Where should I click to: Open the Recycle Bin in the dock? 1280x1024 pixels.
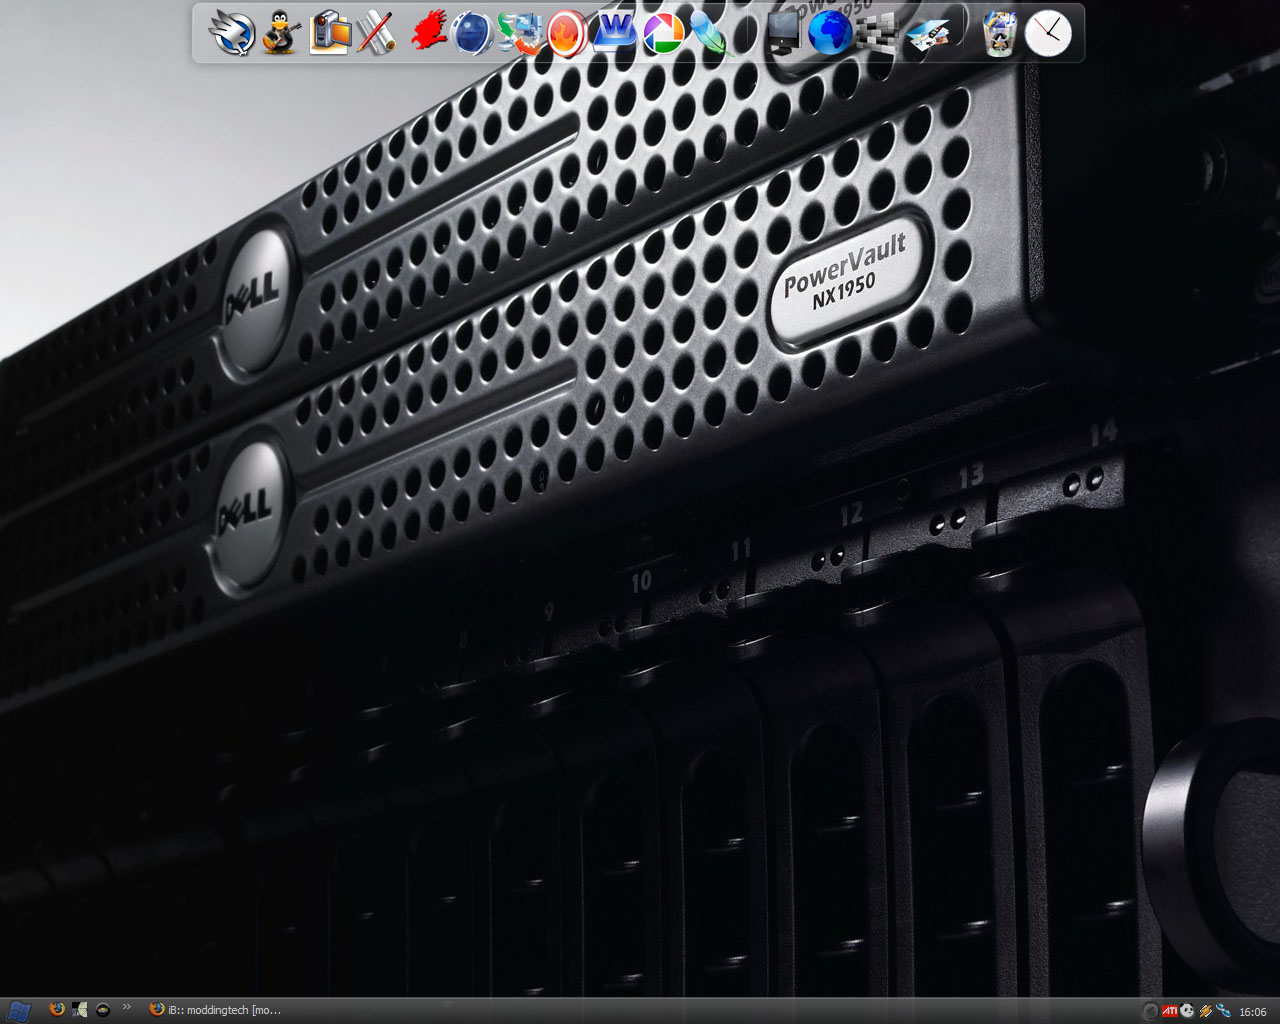999,33
